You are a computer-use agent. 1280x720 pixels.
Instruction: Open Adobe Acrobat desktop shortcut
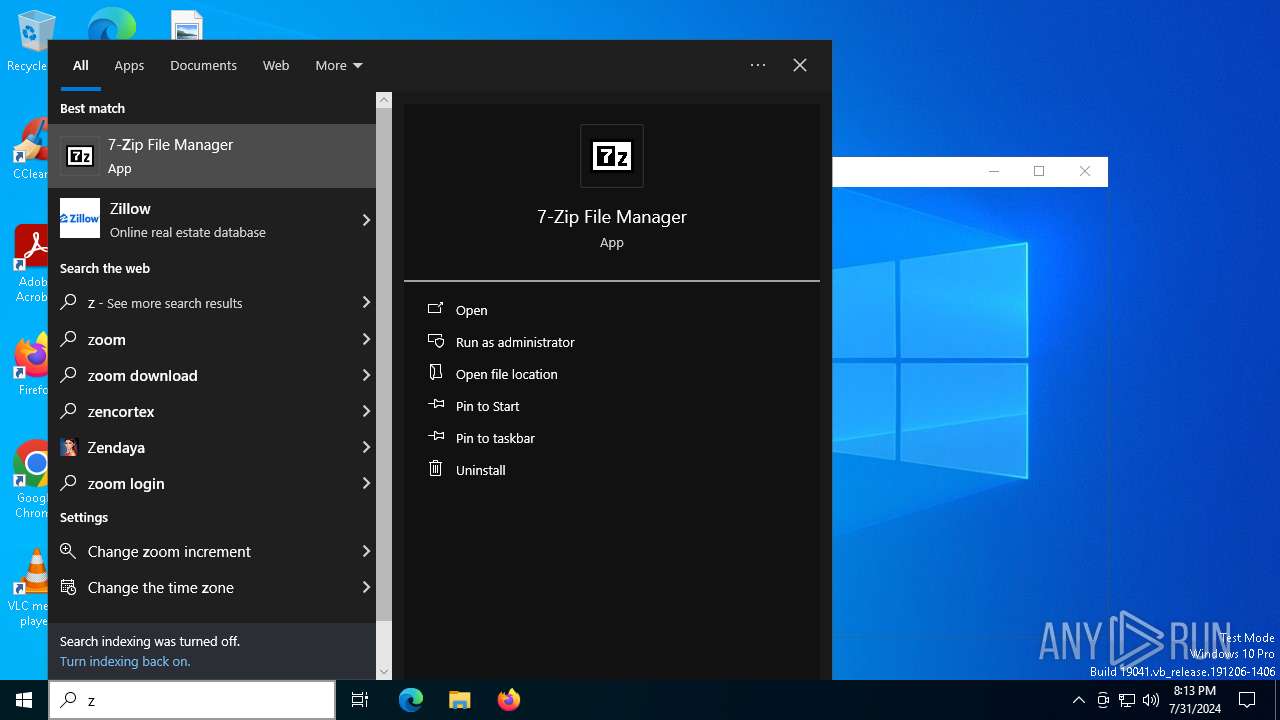coord(30,264)
